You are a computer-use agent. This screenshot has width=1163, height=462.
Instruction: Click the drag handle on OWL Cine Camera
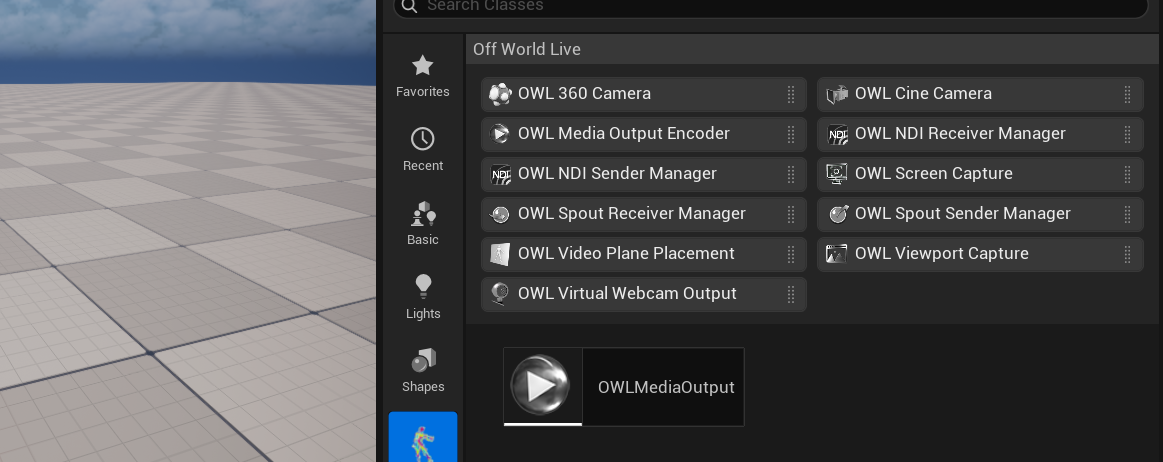1127,94
